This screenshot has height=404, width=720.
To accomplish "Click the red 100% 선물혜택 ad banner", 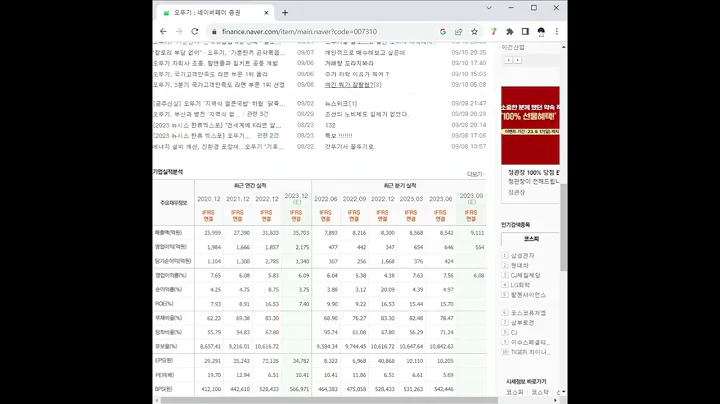I will (530, 125).
